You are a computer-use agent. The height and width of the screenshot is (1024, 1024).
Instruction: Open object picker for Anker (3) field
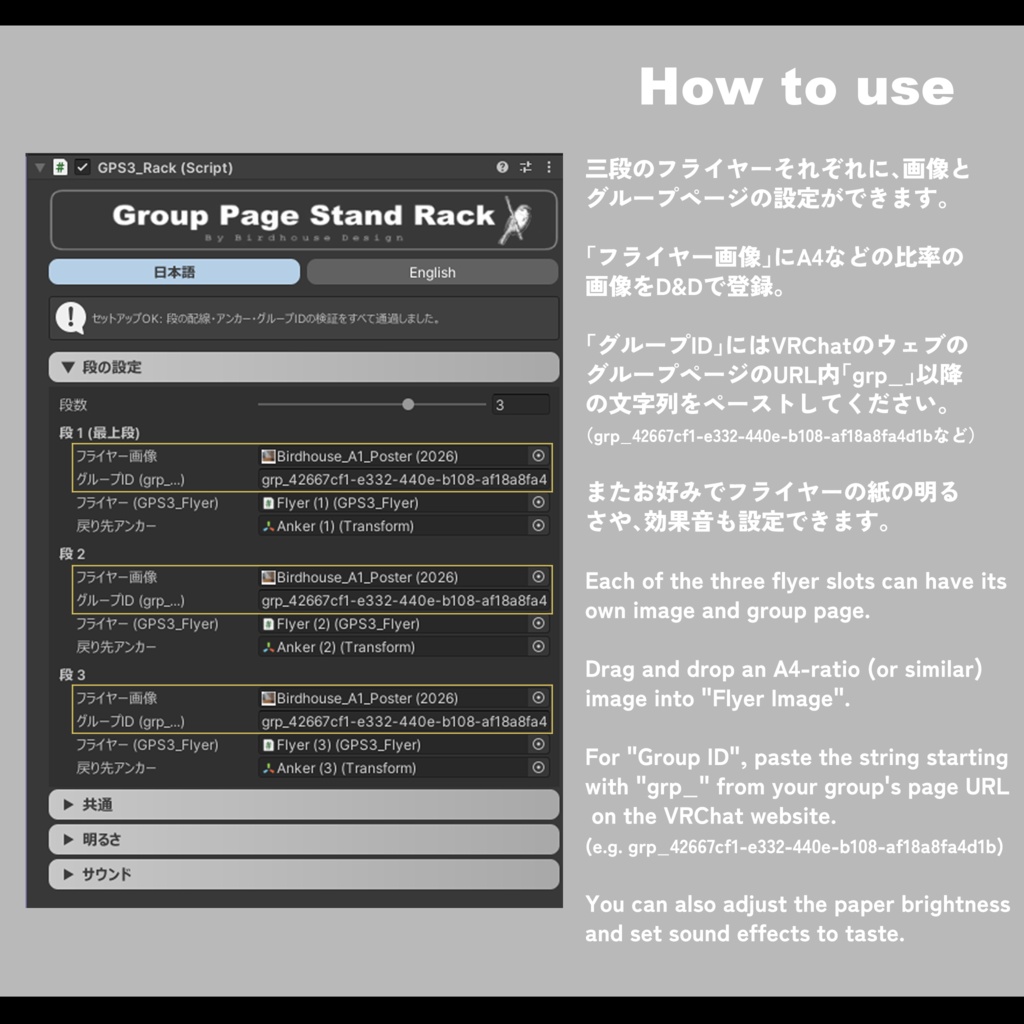coord(538,768)
